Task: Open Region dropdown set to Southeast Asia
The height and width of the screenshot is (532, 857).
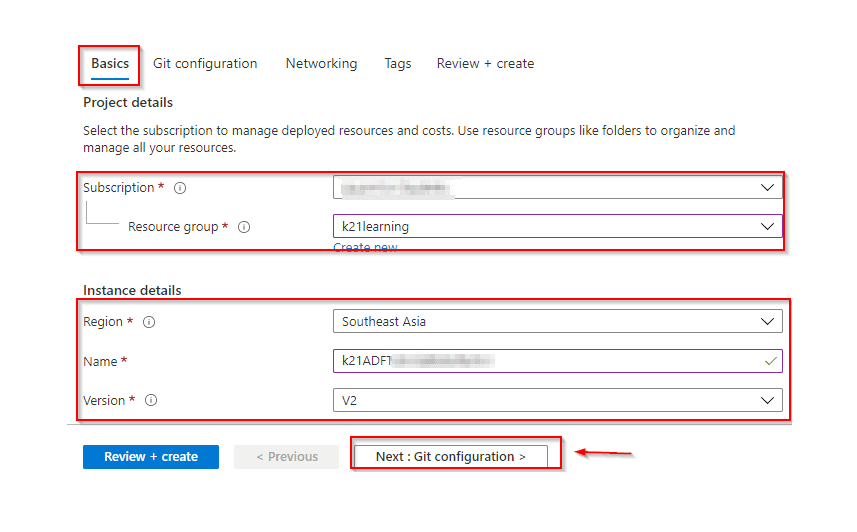Action: 557,322
